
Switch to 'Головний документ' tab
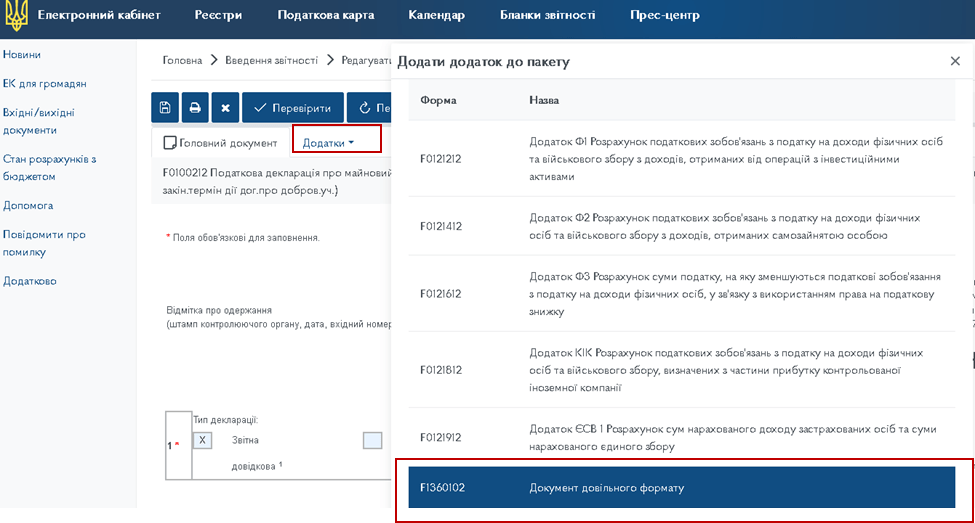(221, 143)
